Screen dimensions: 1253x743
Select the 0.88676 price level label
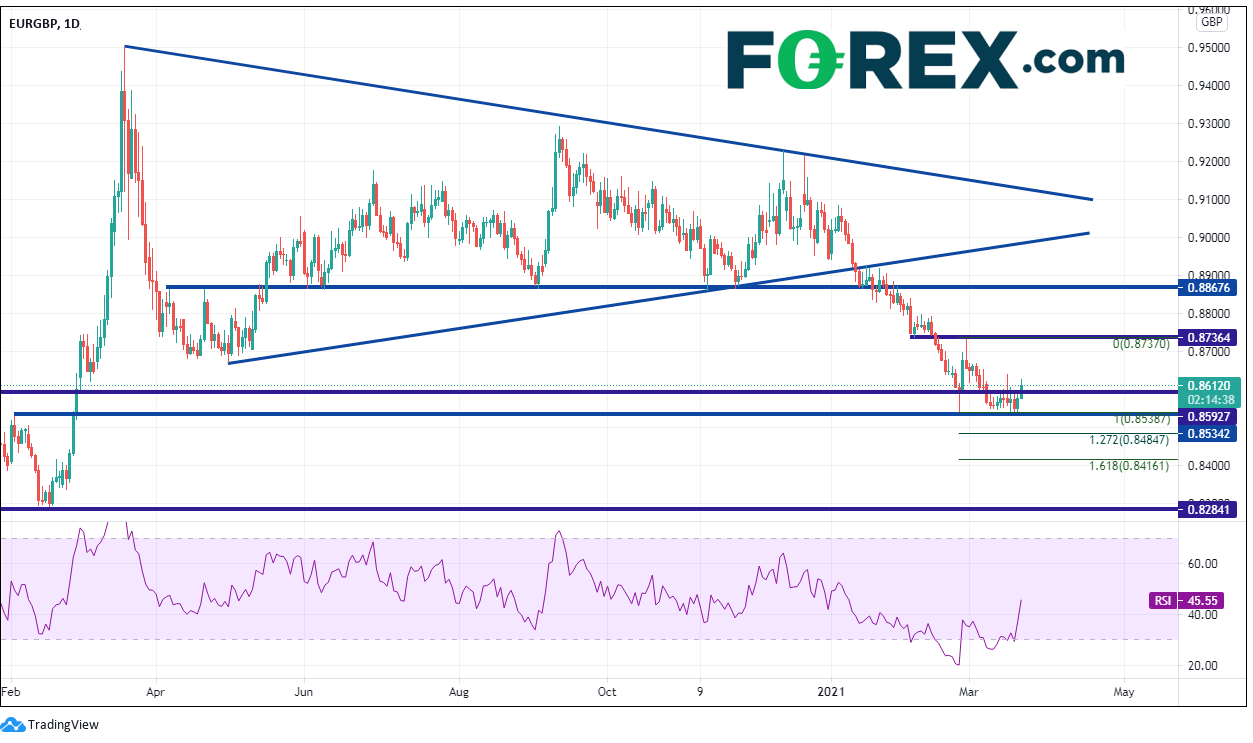1210,287
